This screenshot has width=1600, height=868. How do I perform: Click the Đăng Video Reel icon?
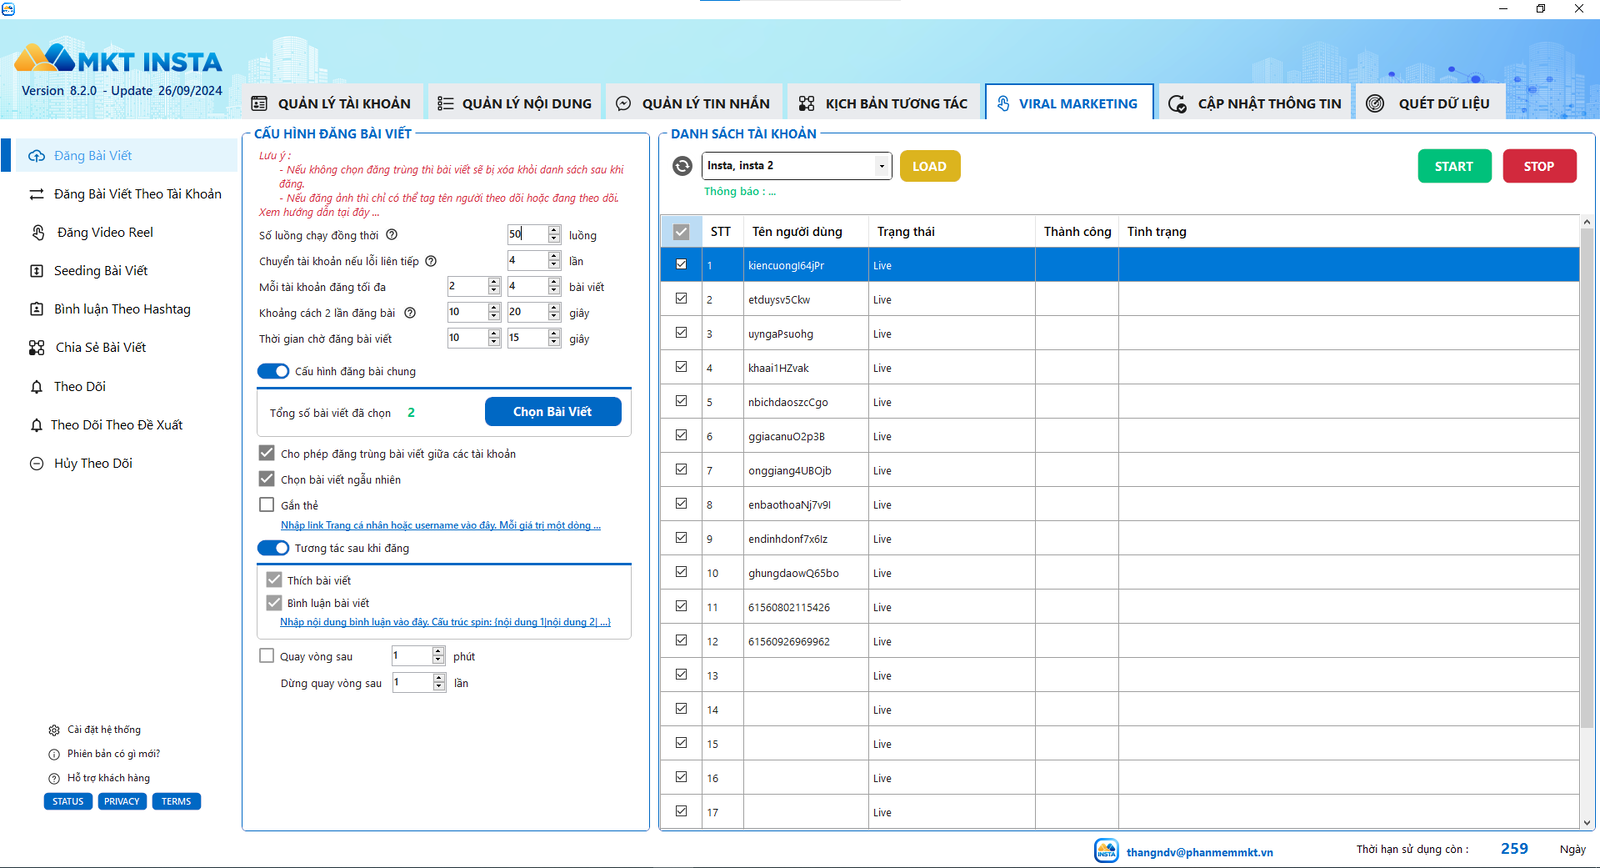[38, 232]
